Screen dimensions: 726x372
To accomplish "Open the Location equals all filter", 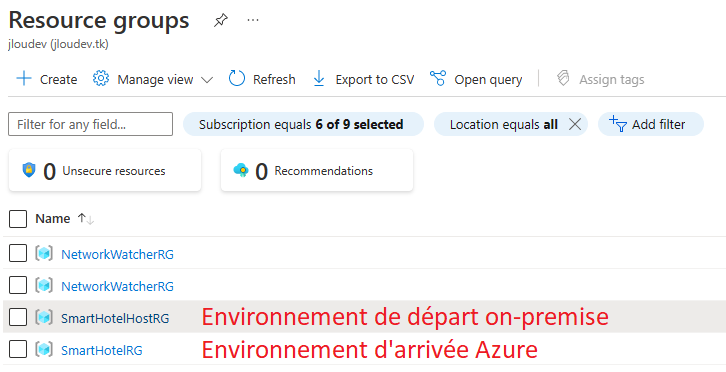I will [503, 124].
